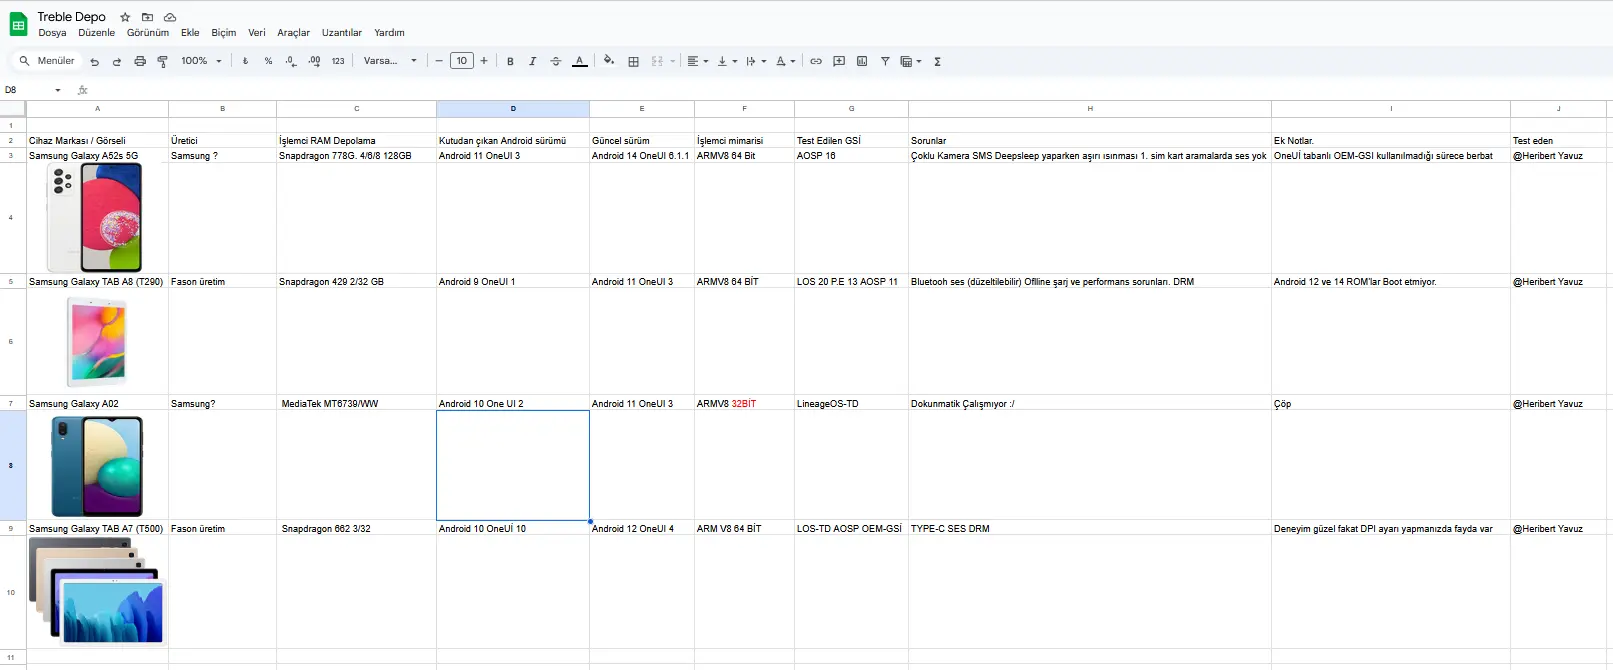Decrease decimal places

pyautogui.click(x=291, y=61)
